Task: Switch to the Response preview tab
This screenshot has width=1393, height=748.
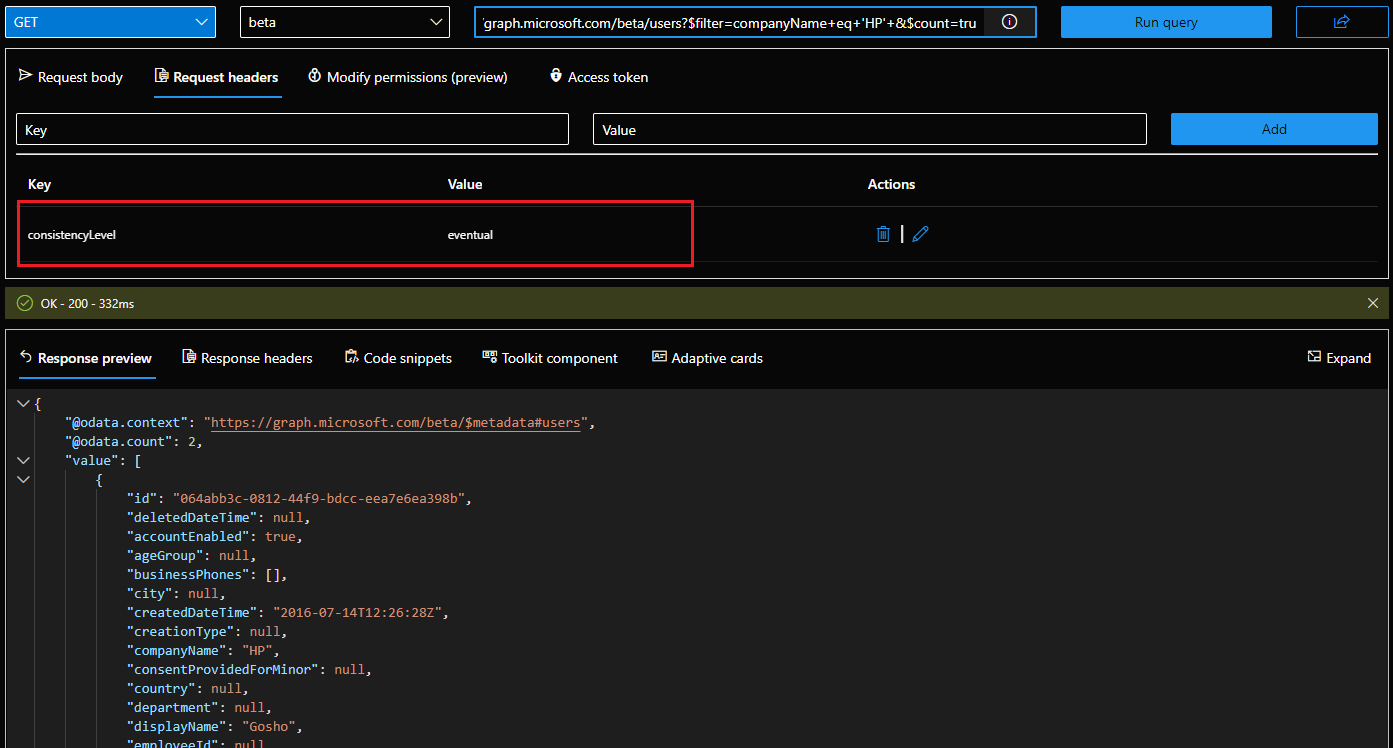Action: (x=86, y=358)
